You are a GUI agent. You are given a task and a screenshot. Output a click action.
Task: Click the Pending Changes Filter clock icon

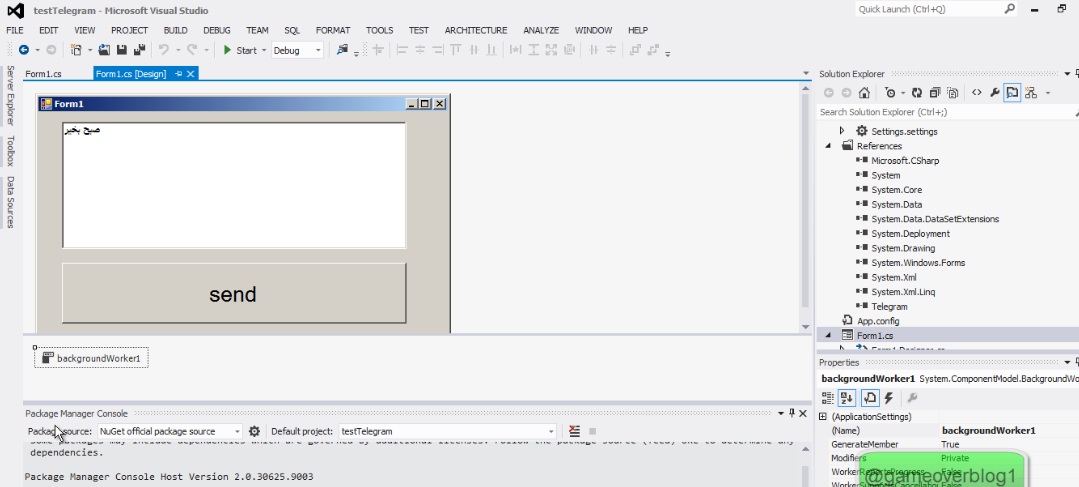(890, 93)
